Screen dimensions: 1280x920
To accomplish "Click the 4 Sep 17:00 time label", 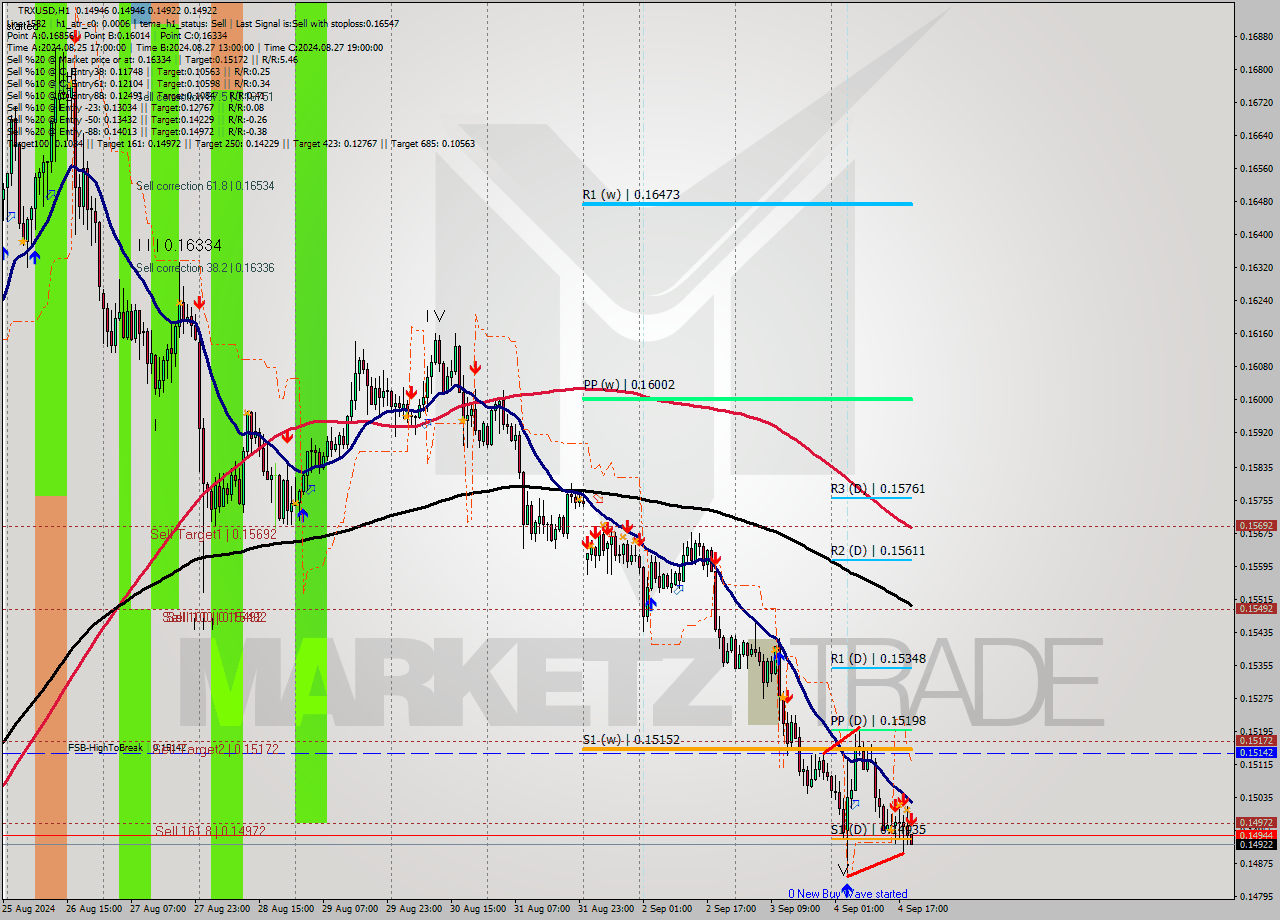I will click(x=922, y=909).
